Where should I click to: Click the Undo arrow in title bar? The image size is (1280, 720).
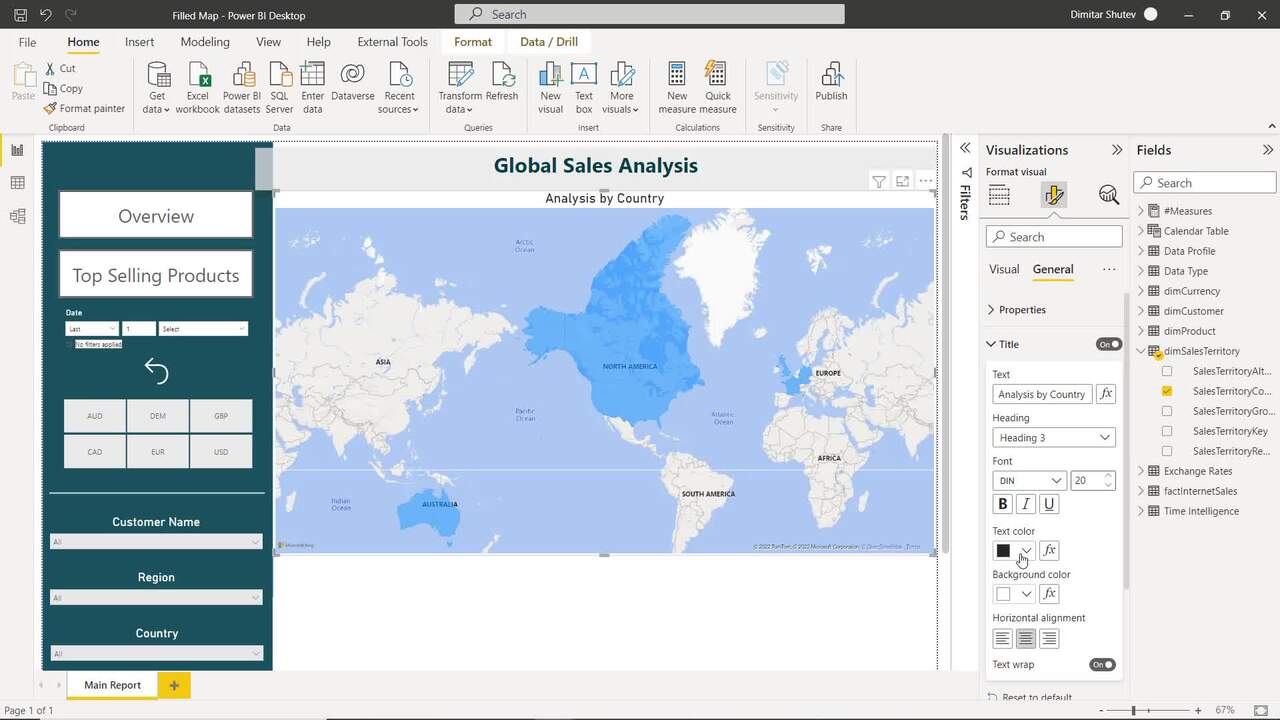[45, 15]
